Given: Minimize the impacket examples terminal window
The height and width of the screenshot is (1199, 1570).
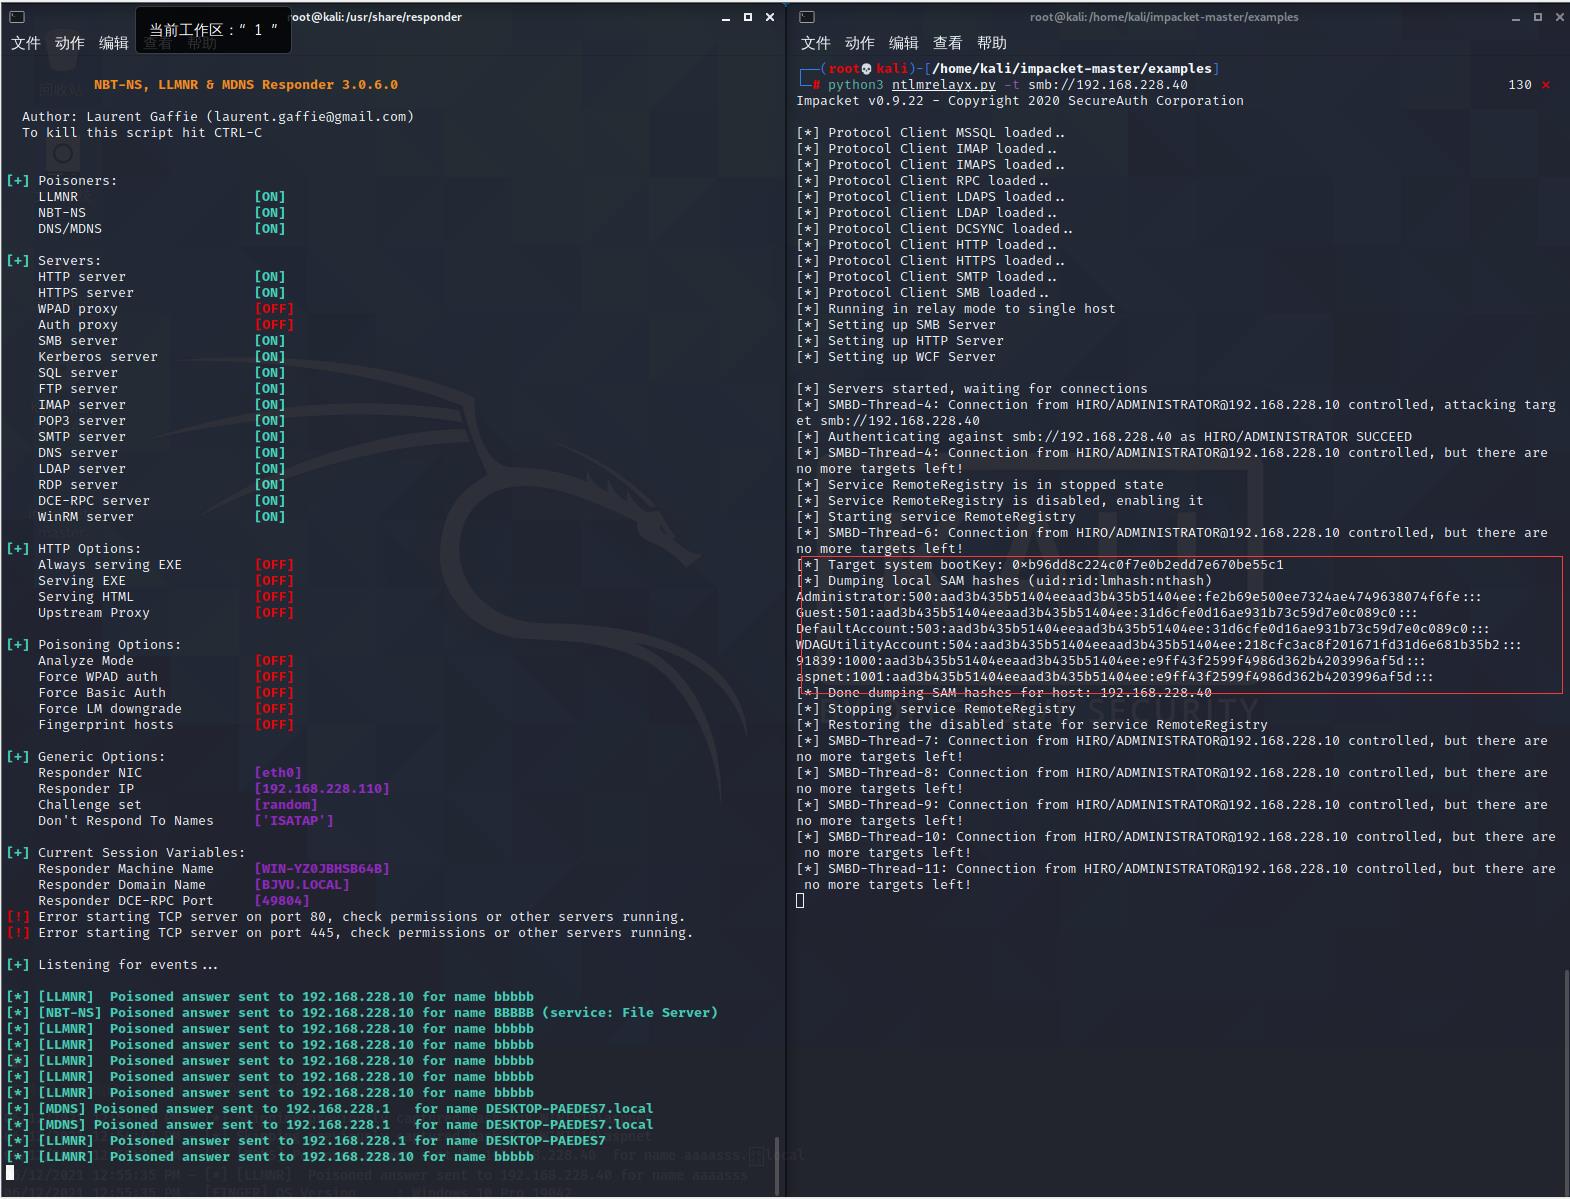Looking at the screenshot, I should [1517, 18].
